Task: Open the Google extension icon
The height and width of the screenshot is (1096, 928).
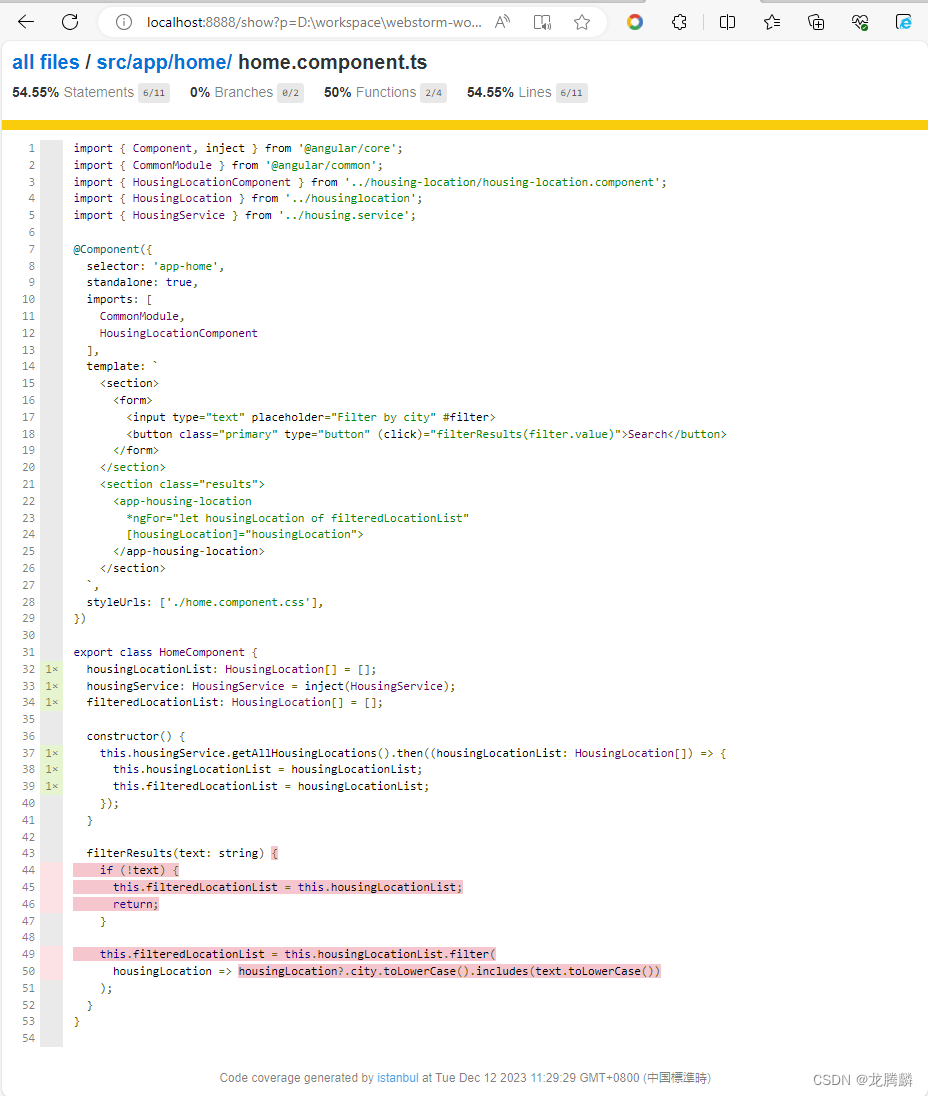Action: tap(635, 21)
